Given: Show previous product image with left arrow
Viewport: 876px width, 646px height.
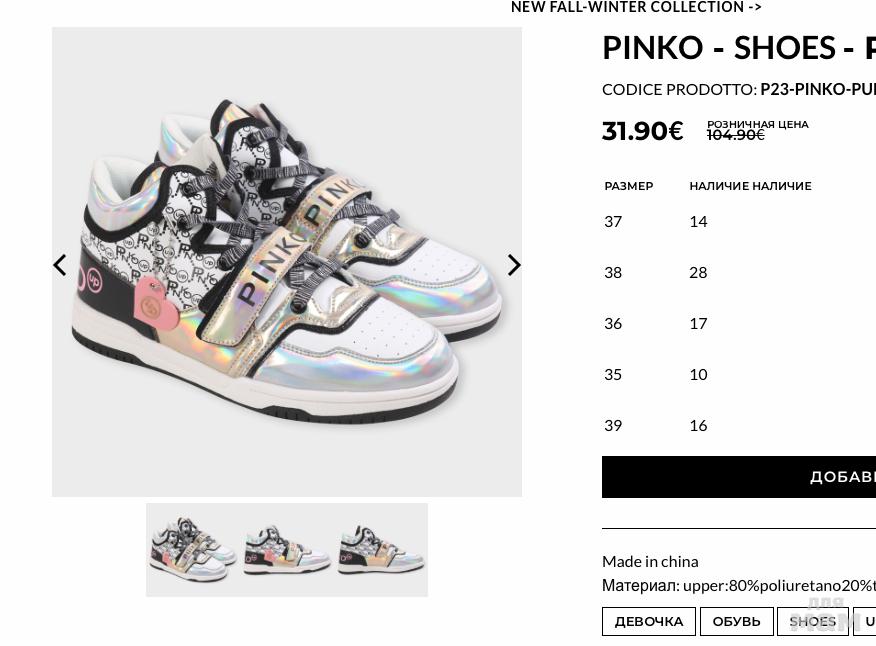Looking at the screenshot, I should (x=60, y=265).
